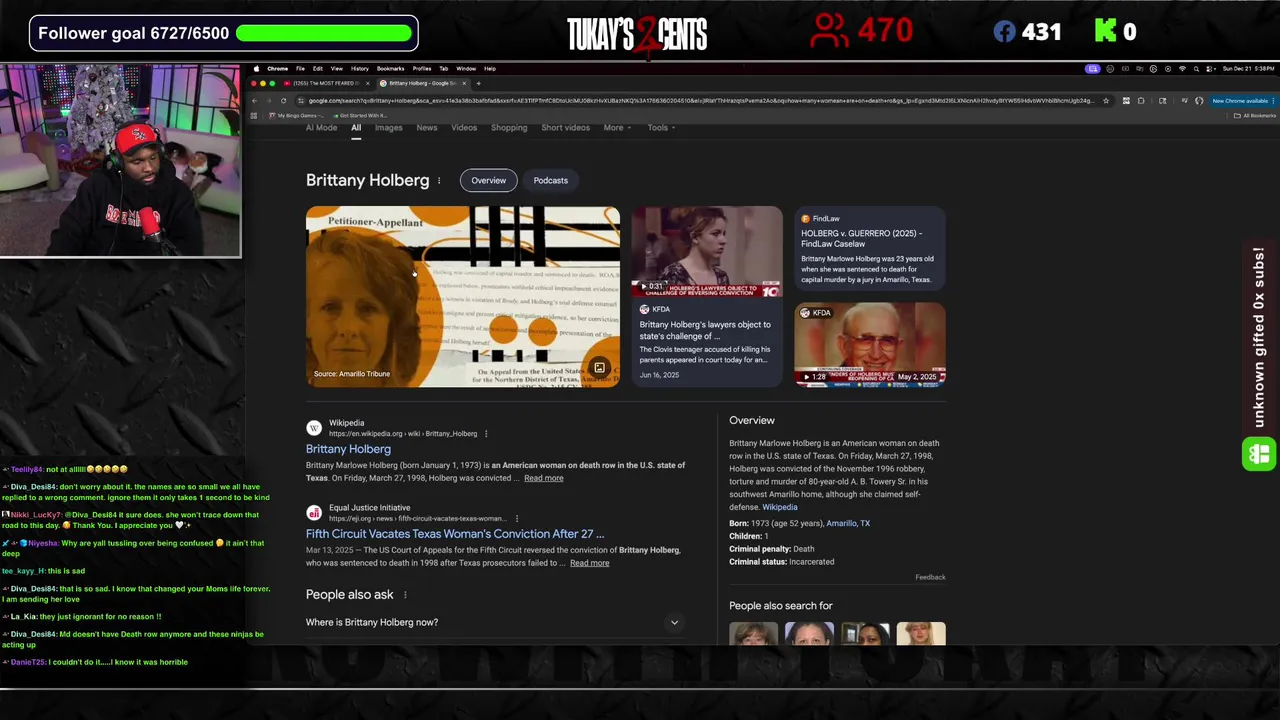Open the Chrome profile avatar icon

(1199, 101)
